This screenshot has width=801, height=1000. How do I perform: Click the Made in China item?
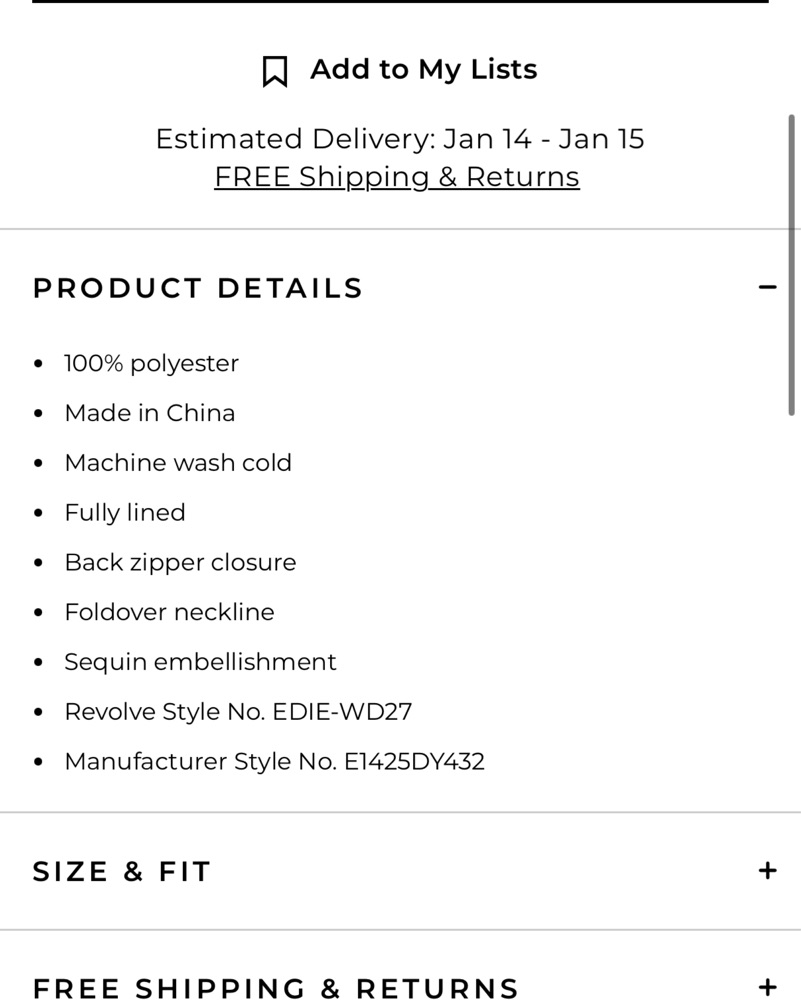(150, 413)
